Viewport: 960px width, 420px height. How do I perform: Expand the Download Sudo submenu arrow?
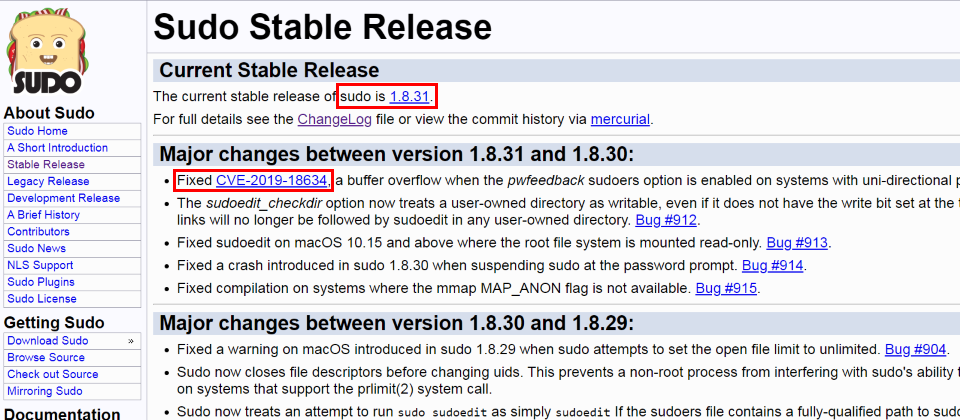131,341
